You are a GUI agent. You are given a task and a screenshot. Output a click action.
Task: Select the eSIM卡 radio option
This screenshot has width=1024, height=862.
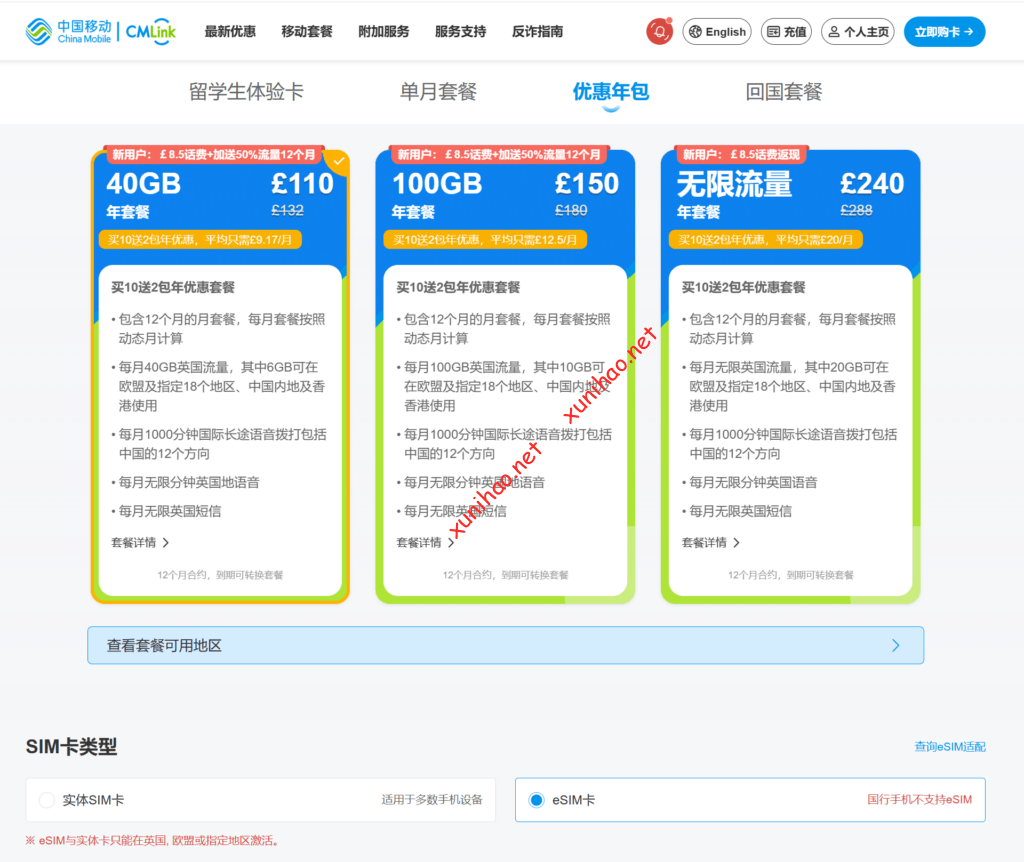click(x=536, y=800)
